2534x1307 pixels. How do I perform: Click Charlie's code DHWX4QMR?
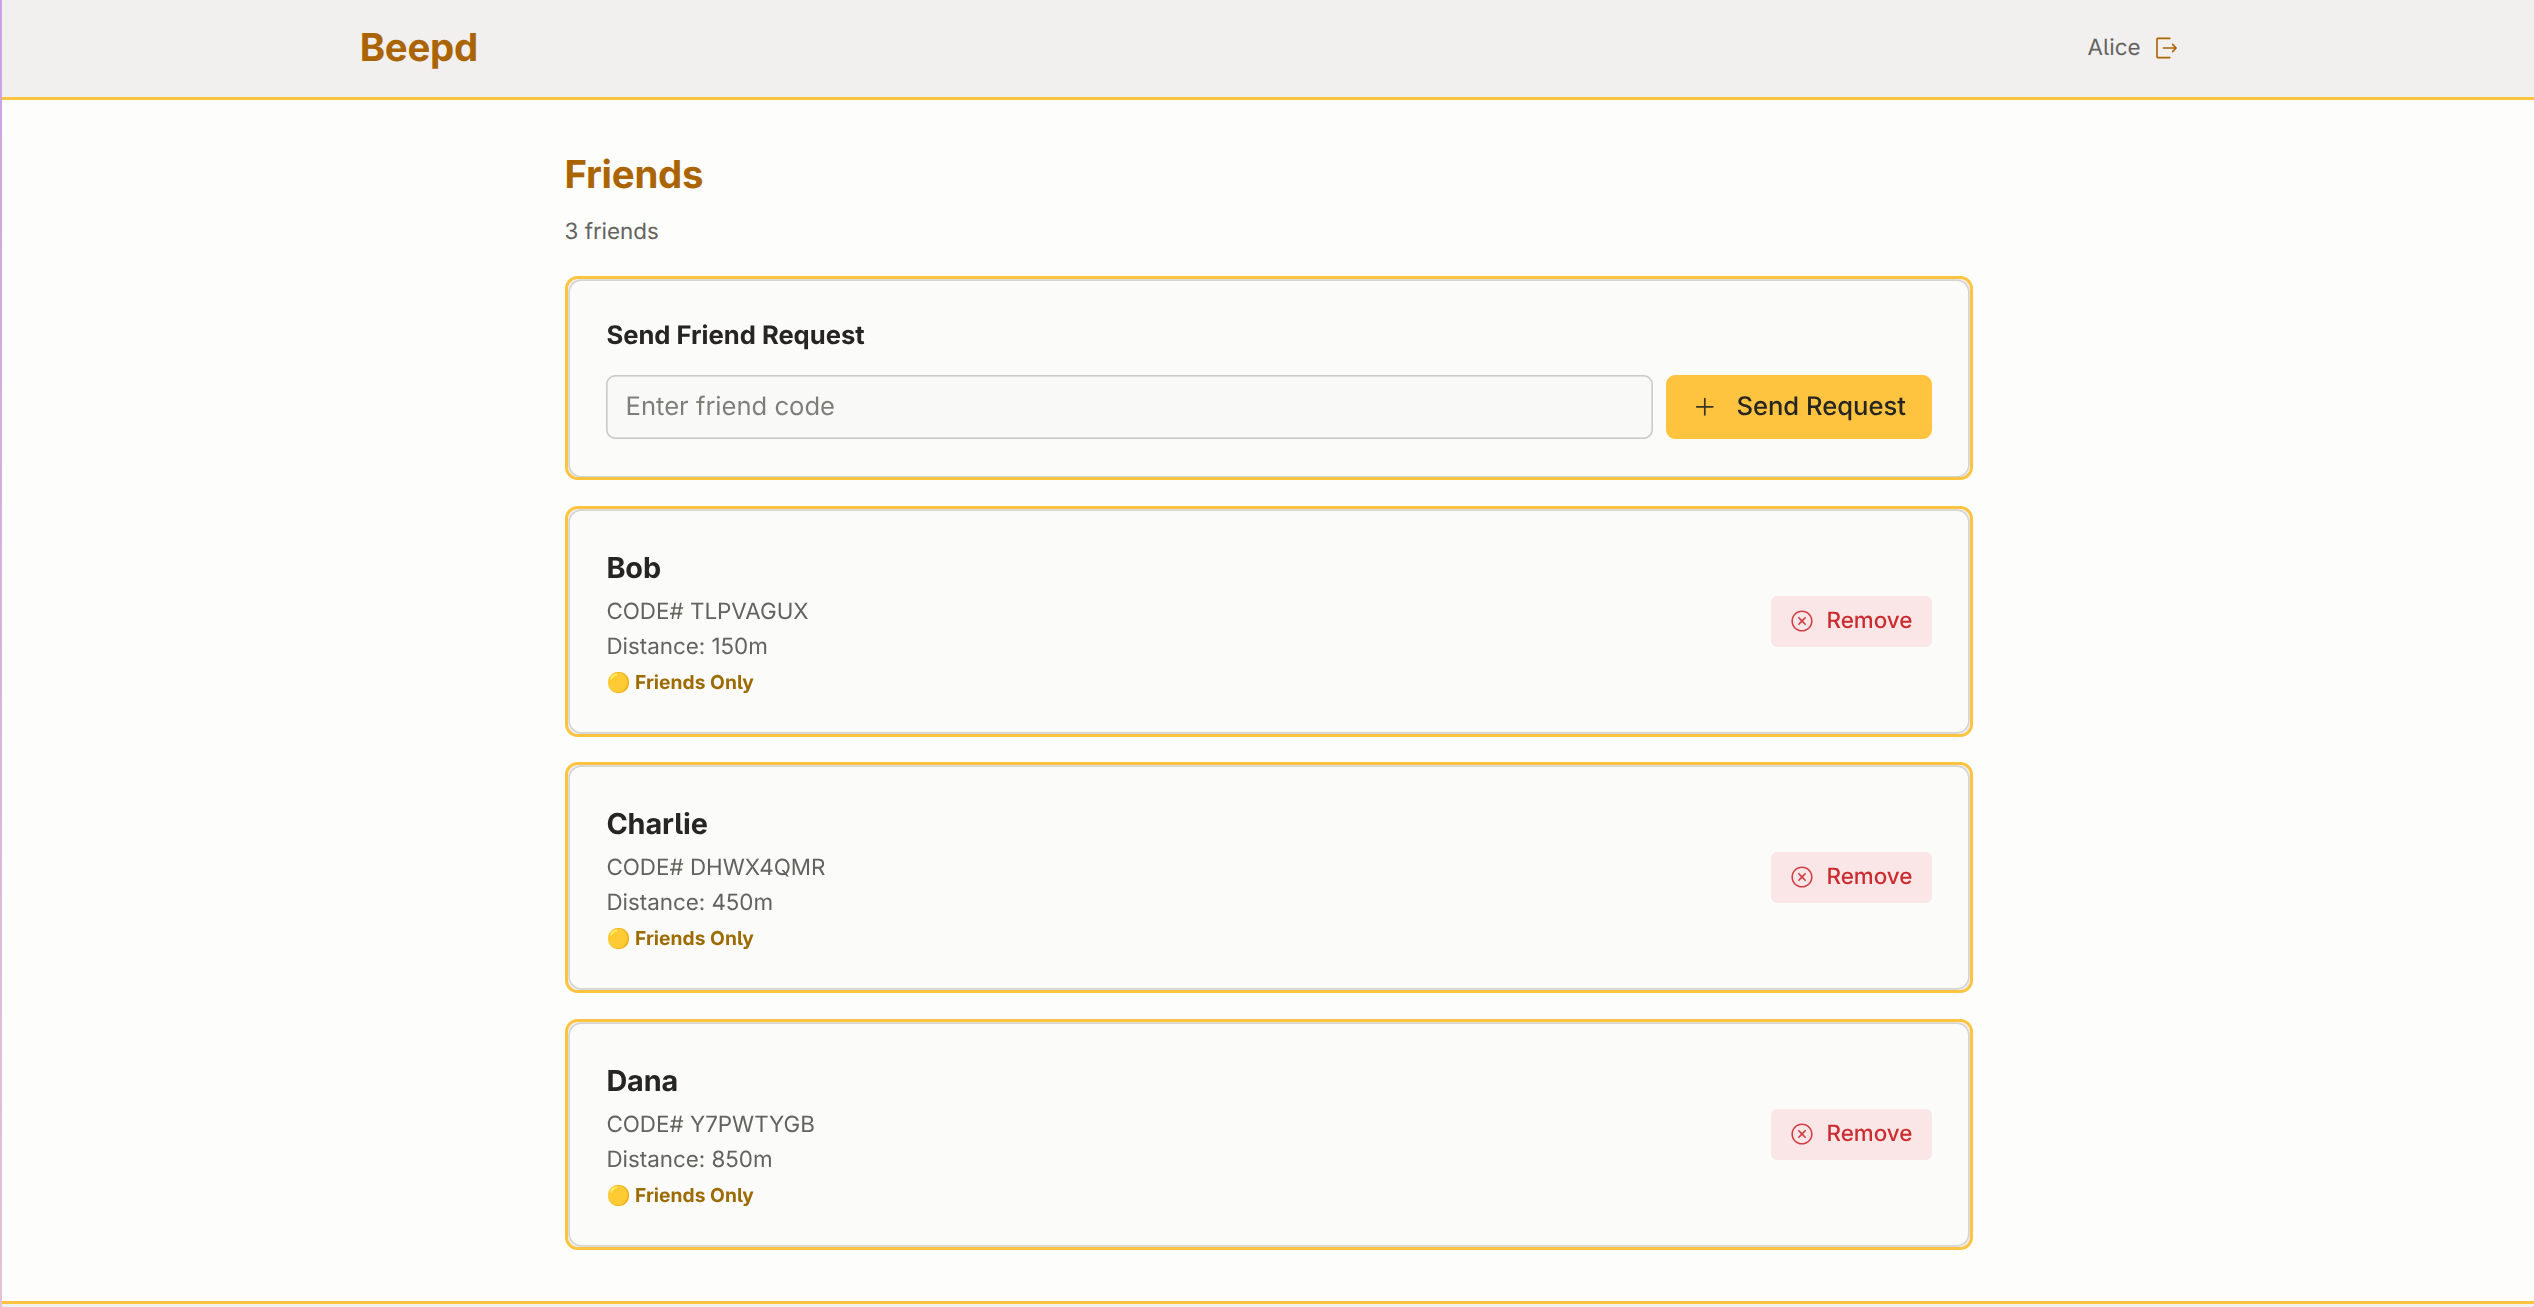coord(757,867)
